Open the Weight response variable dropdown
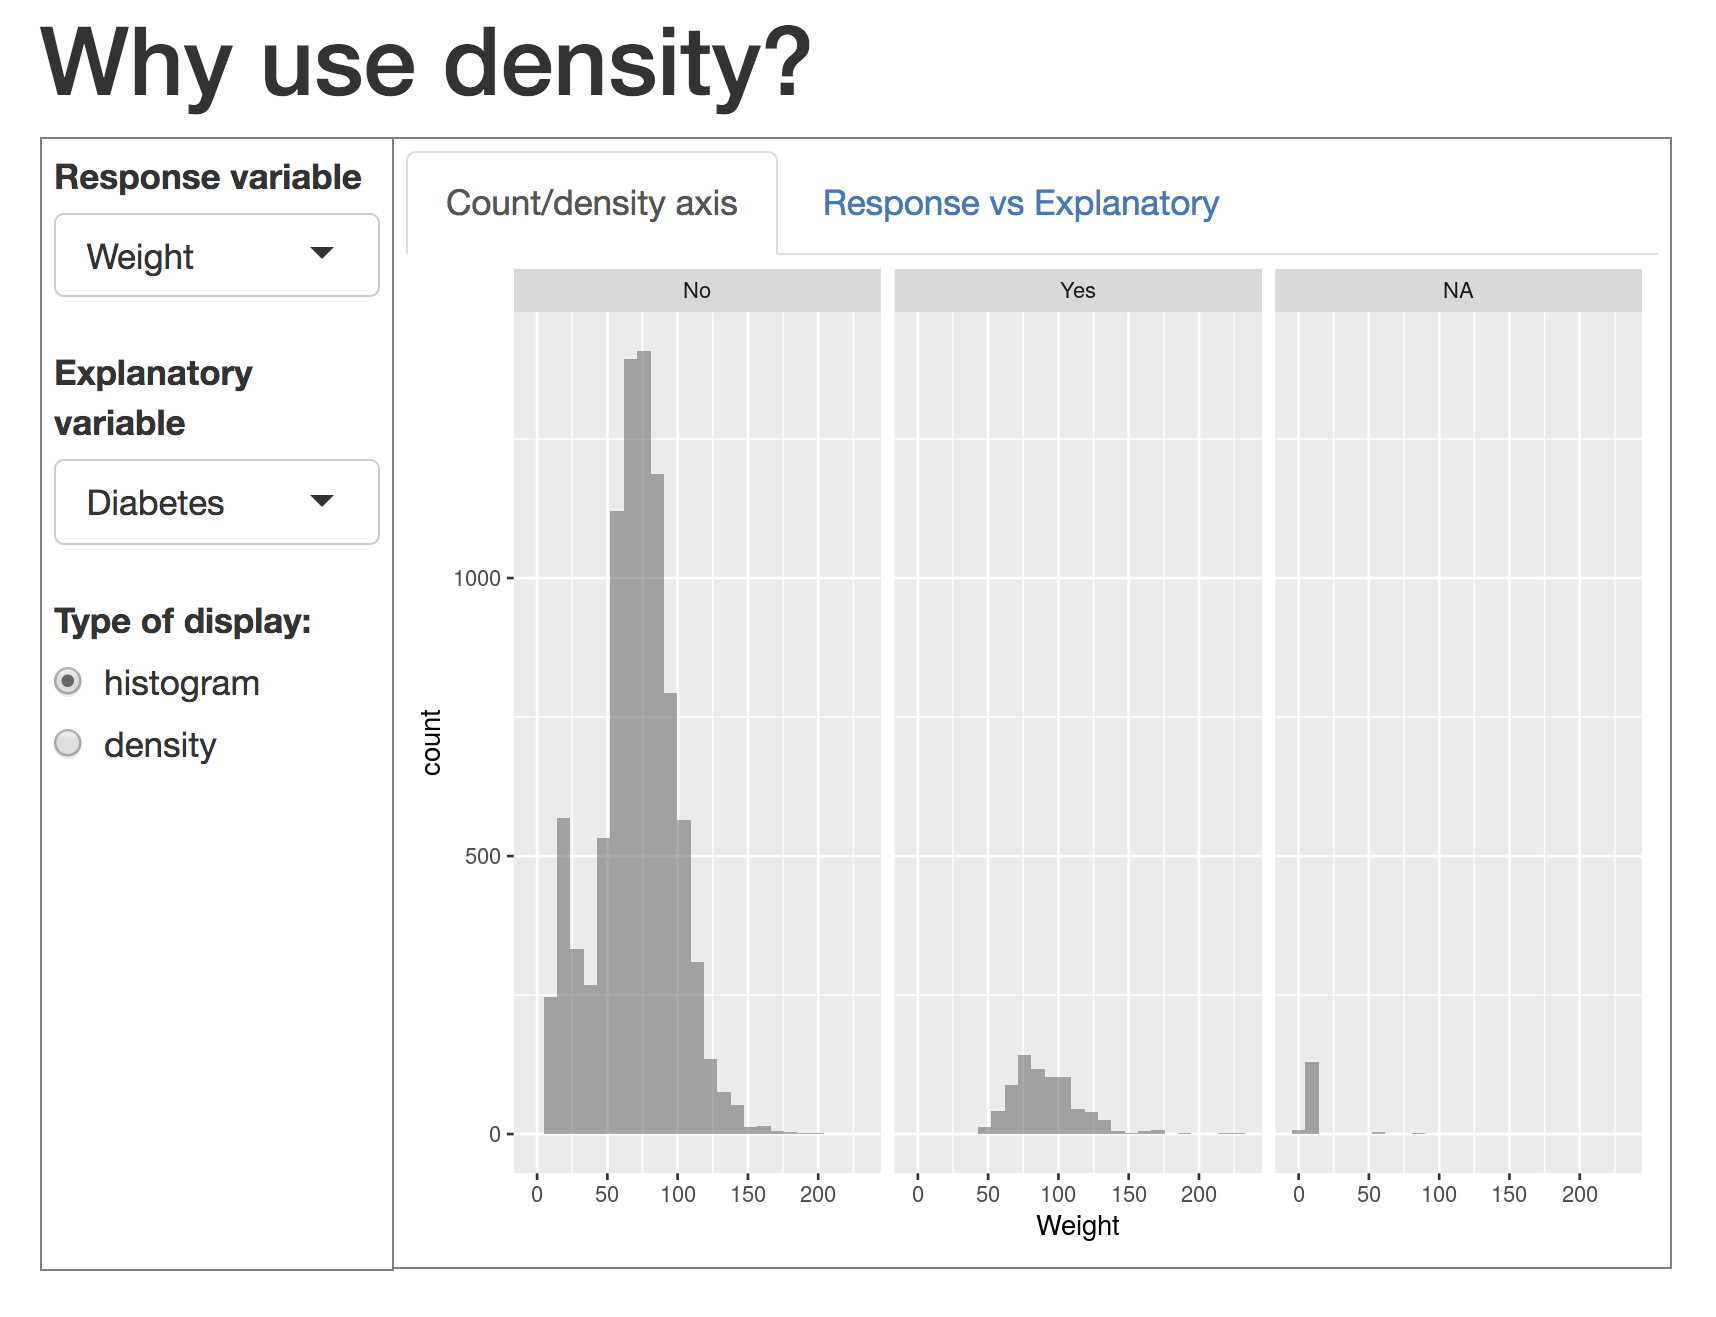1716x1317 pixels. 216,256
